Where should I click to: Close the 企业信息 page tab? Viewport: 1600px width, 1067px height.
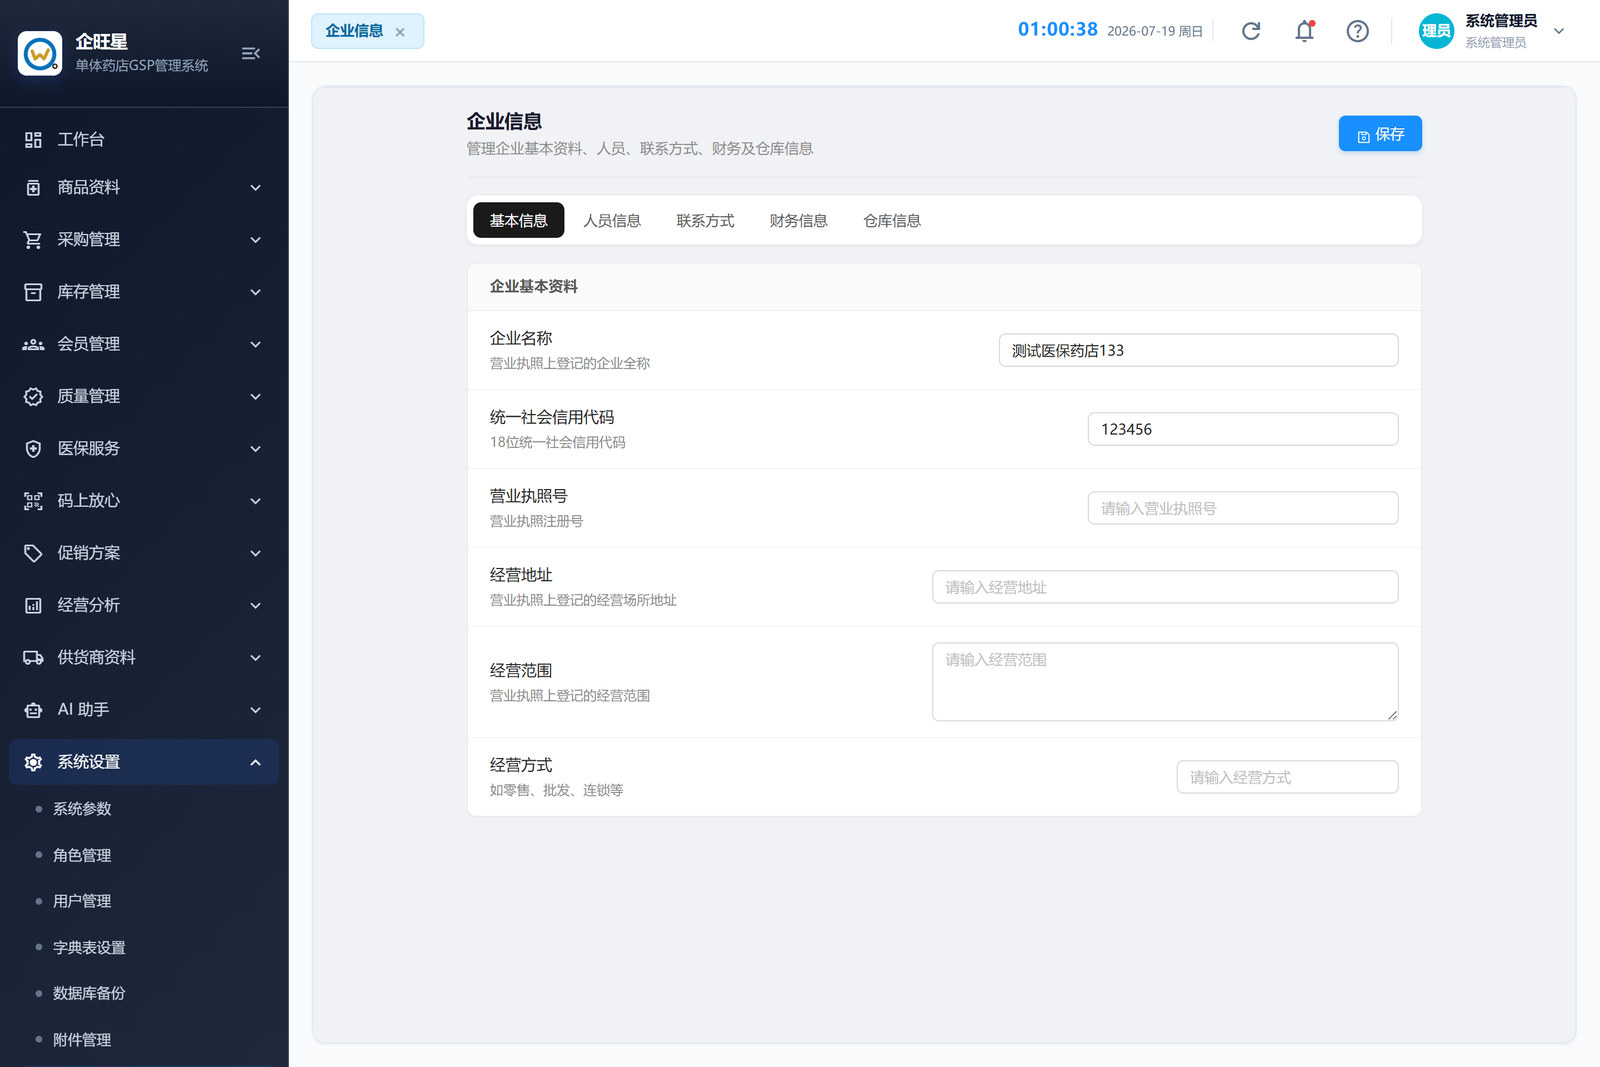click(400, 32)
